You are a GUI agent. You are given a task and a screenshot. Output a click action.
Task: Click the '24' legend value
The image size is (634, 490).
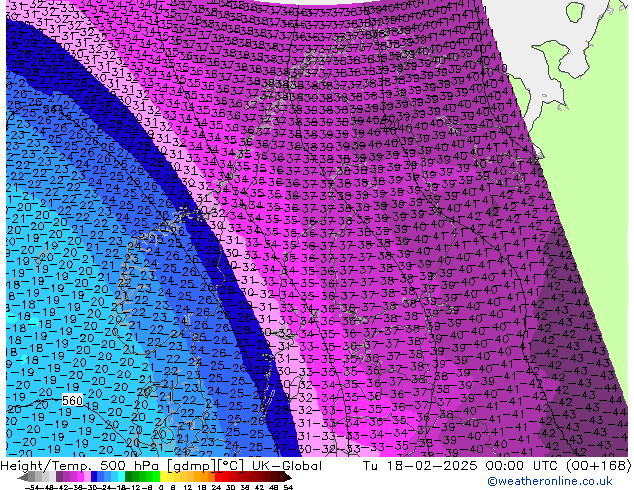pos(216,487)
